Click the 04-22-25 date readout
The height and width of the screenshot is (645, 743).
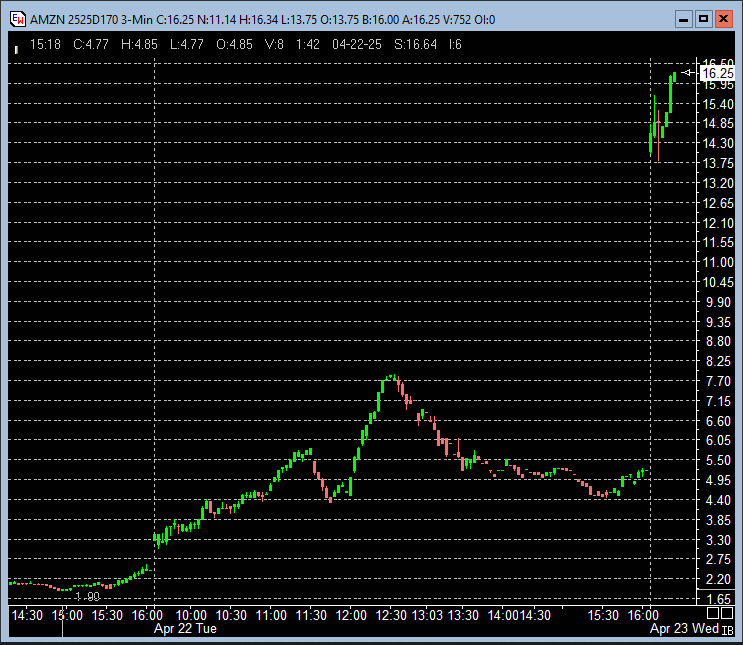coord(357,45)
